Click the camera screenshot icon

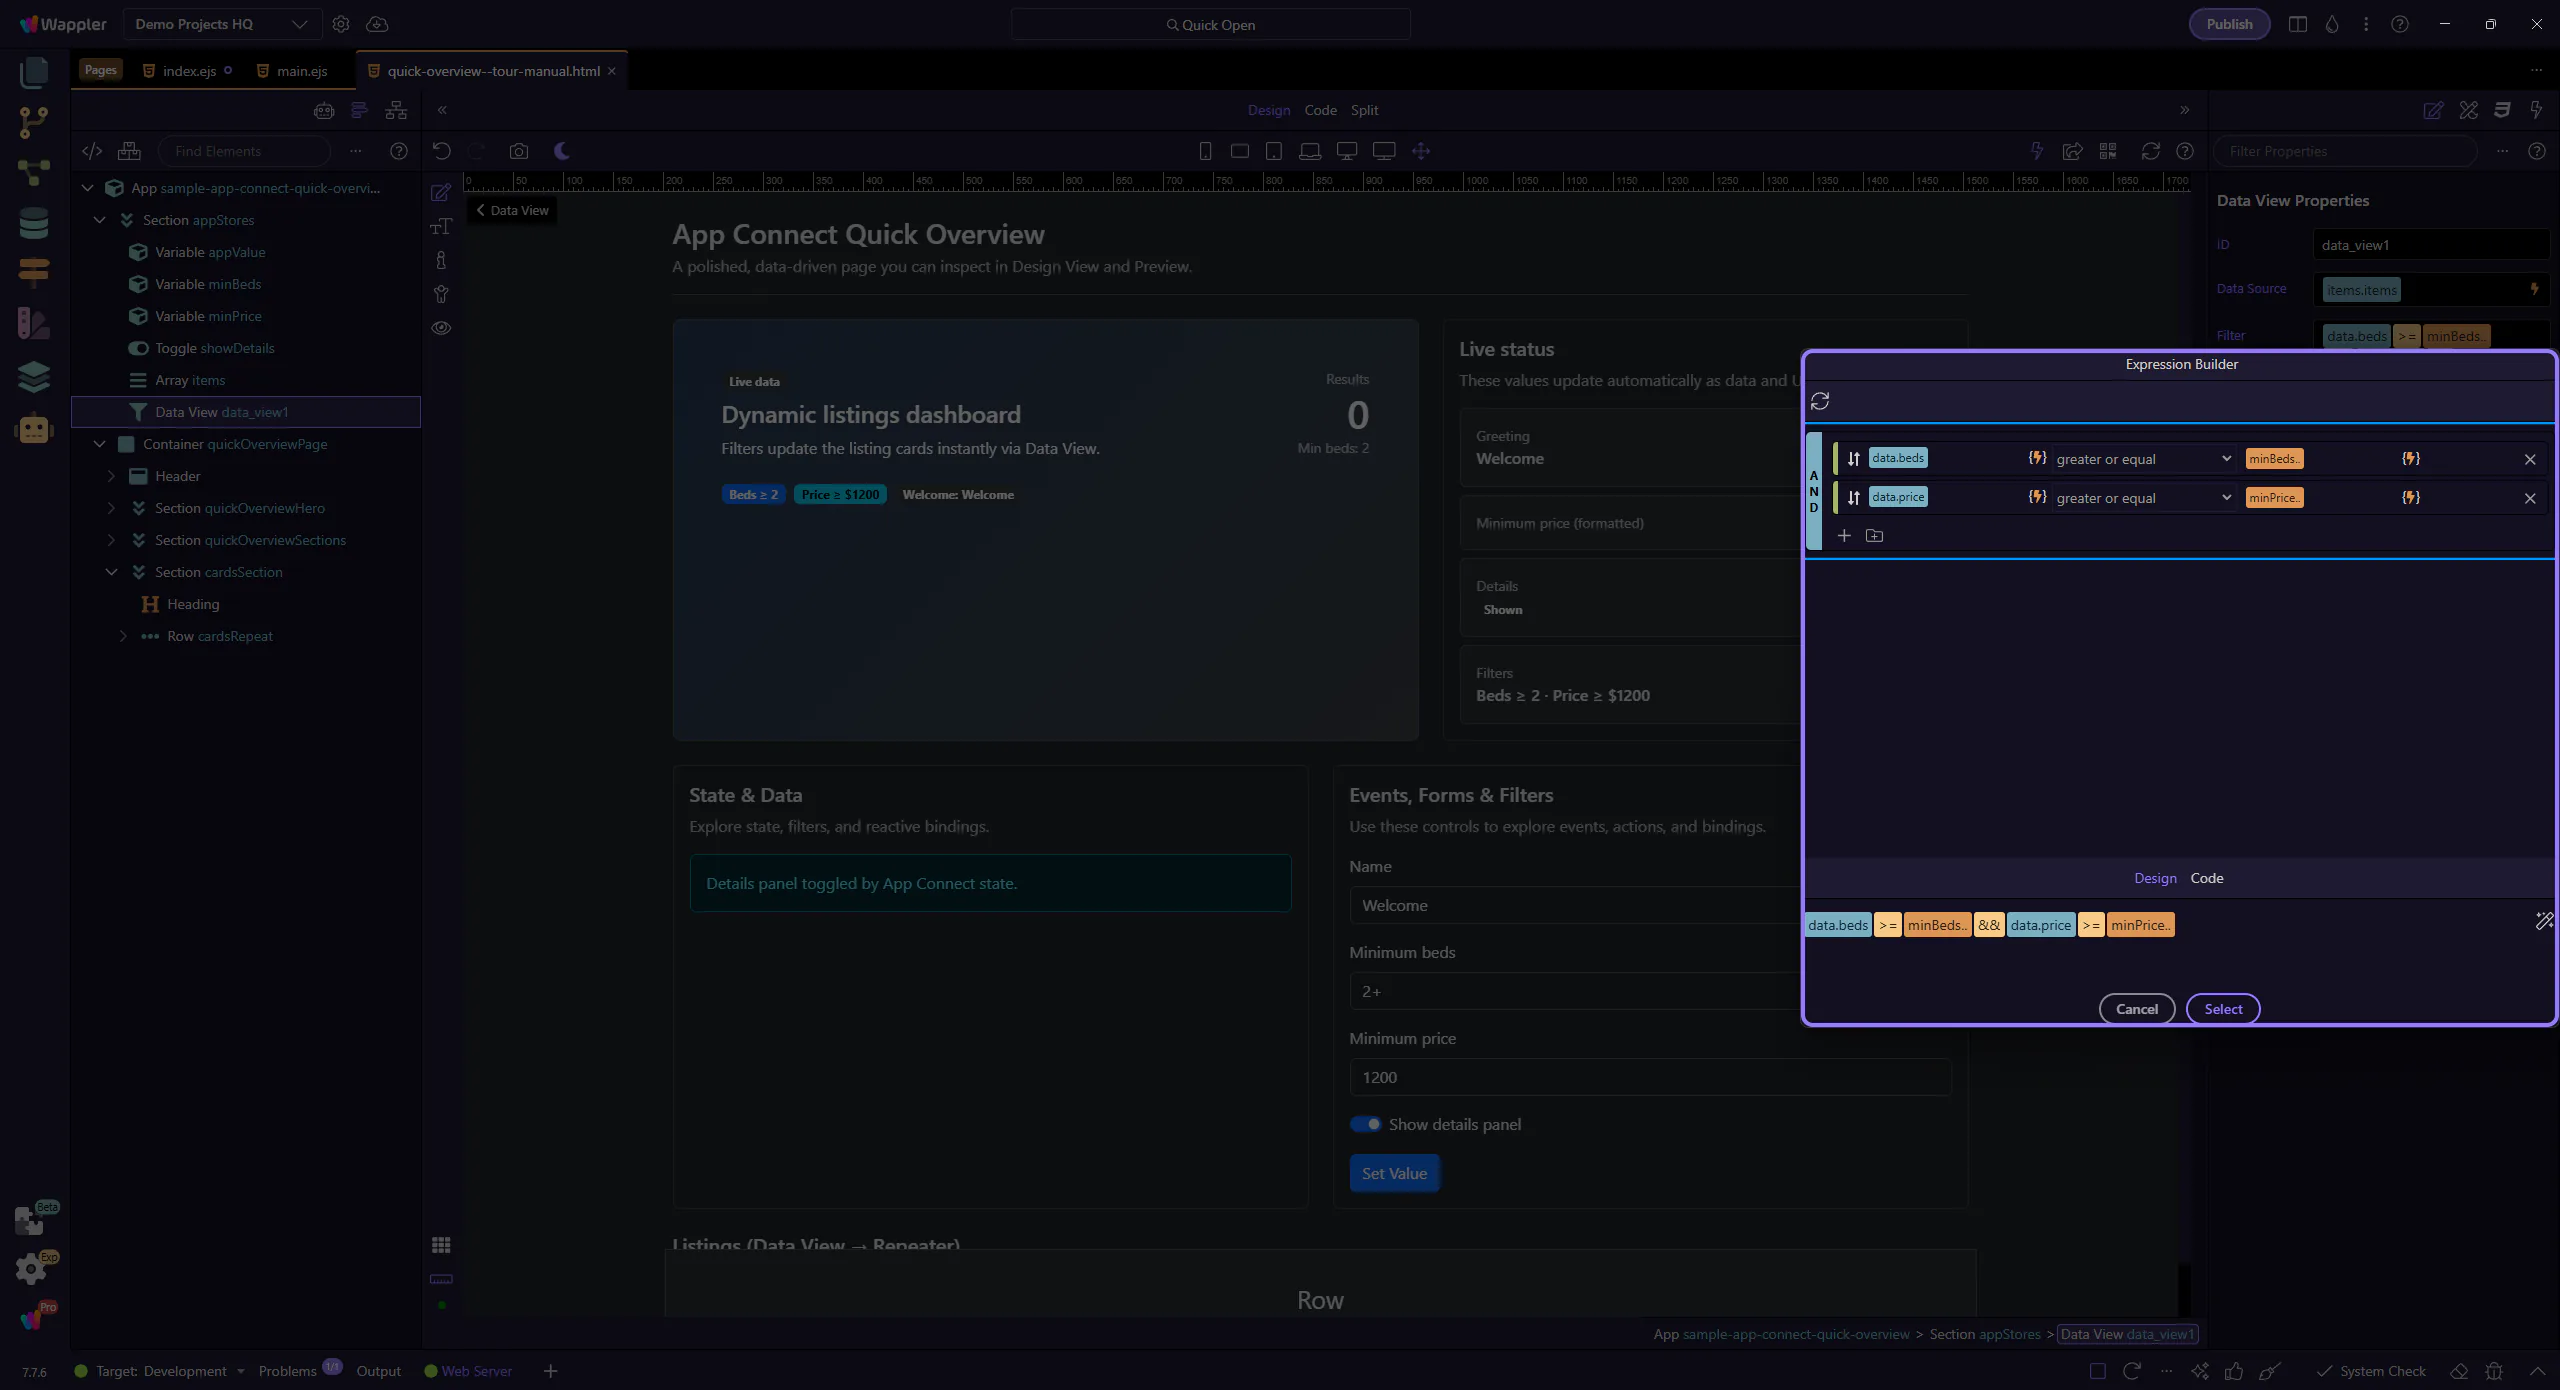tap(518, 151)
